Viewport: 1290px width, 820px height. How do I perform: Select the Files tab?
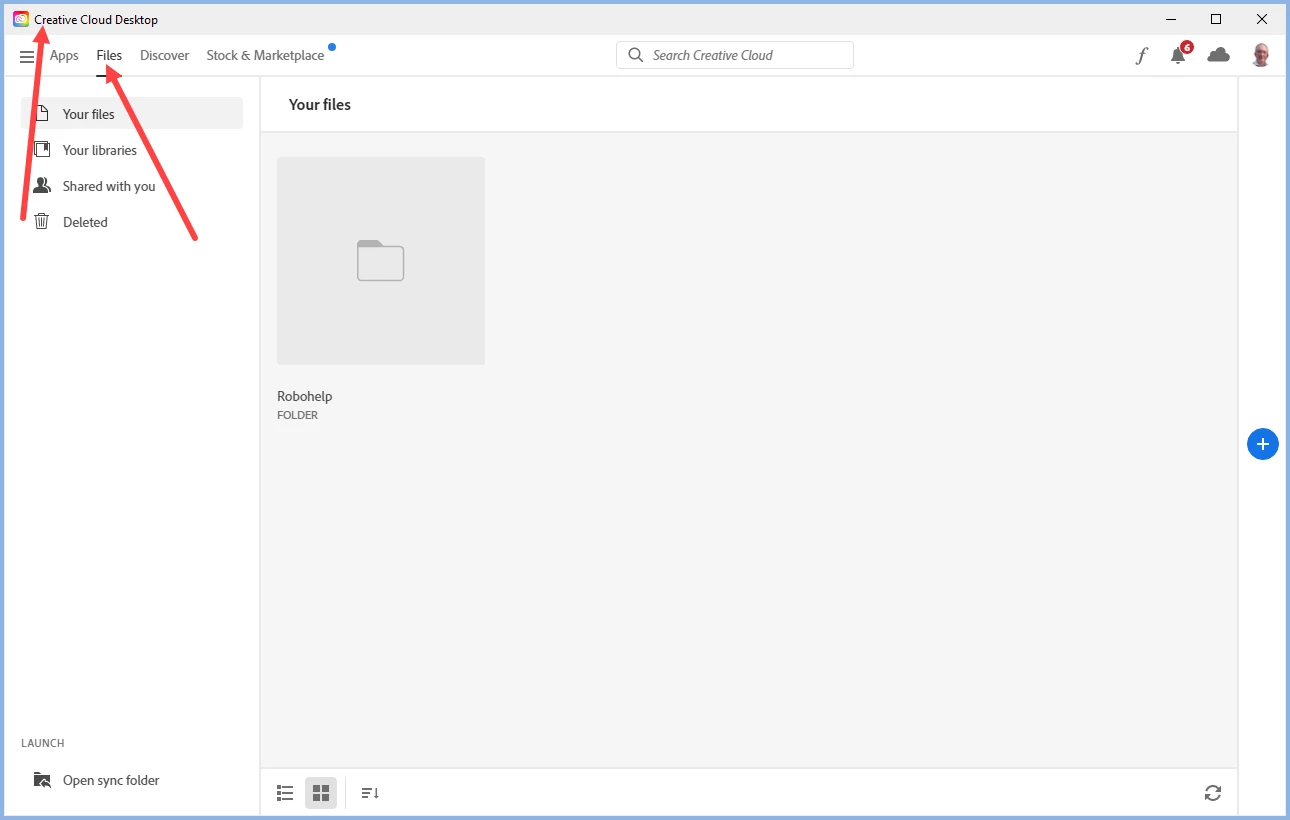[109, 55]
